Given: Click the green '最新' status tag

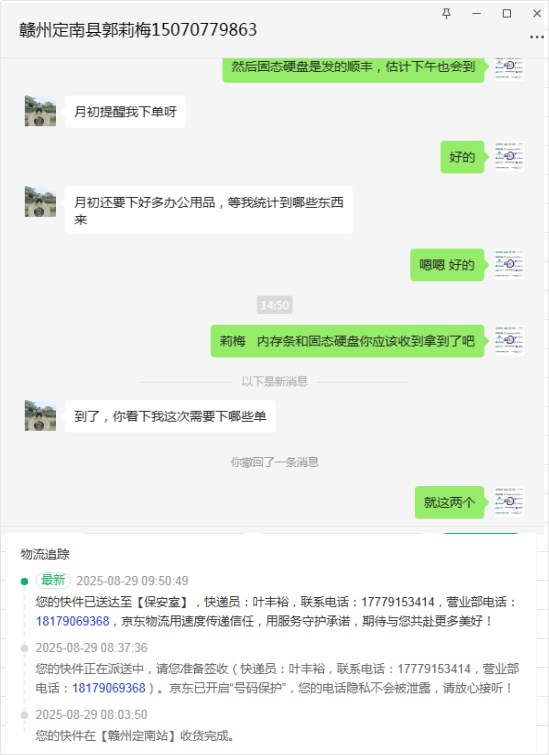Looking at the screenshot, I should point(53,580).
